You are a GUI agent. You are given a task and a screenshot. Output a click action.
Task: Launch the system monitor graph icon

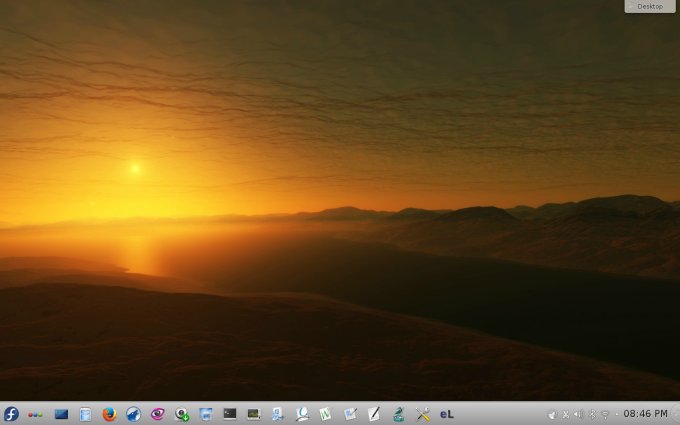[x=254, y=414]
